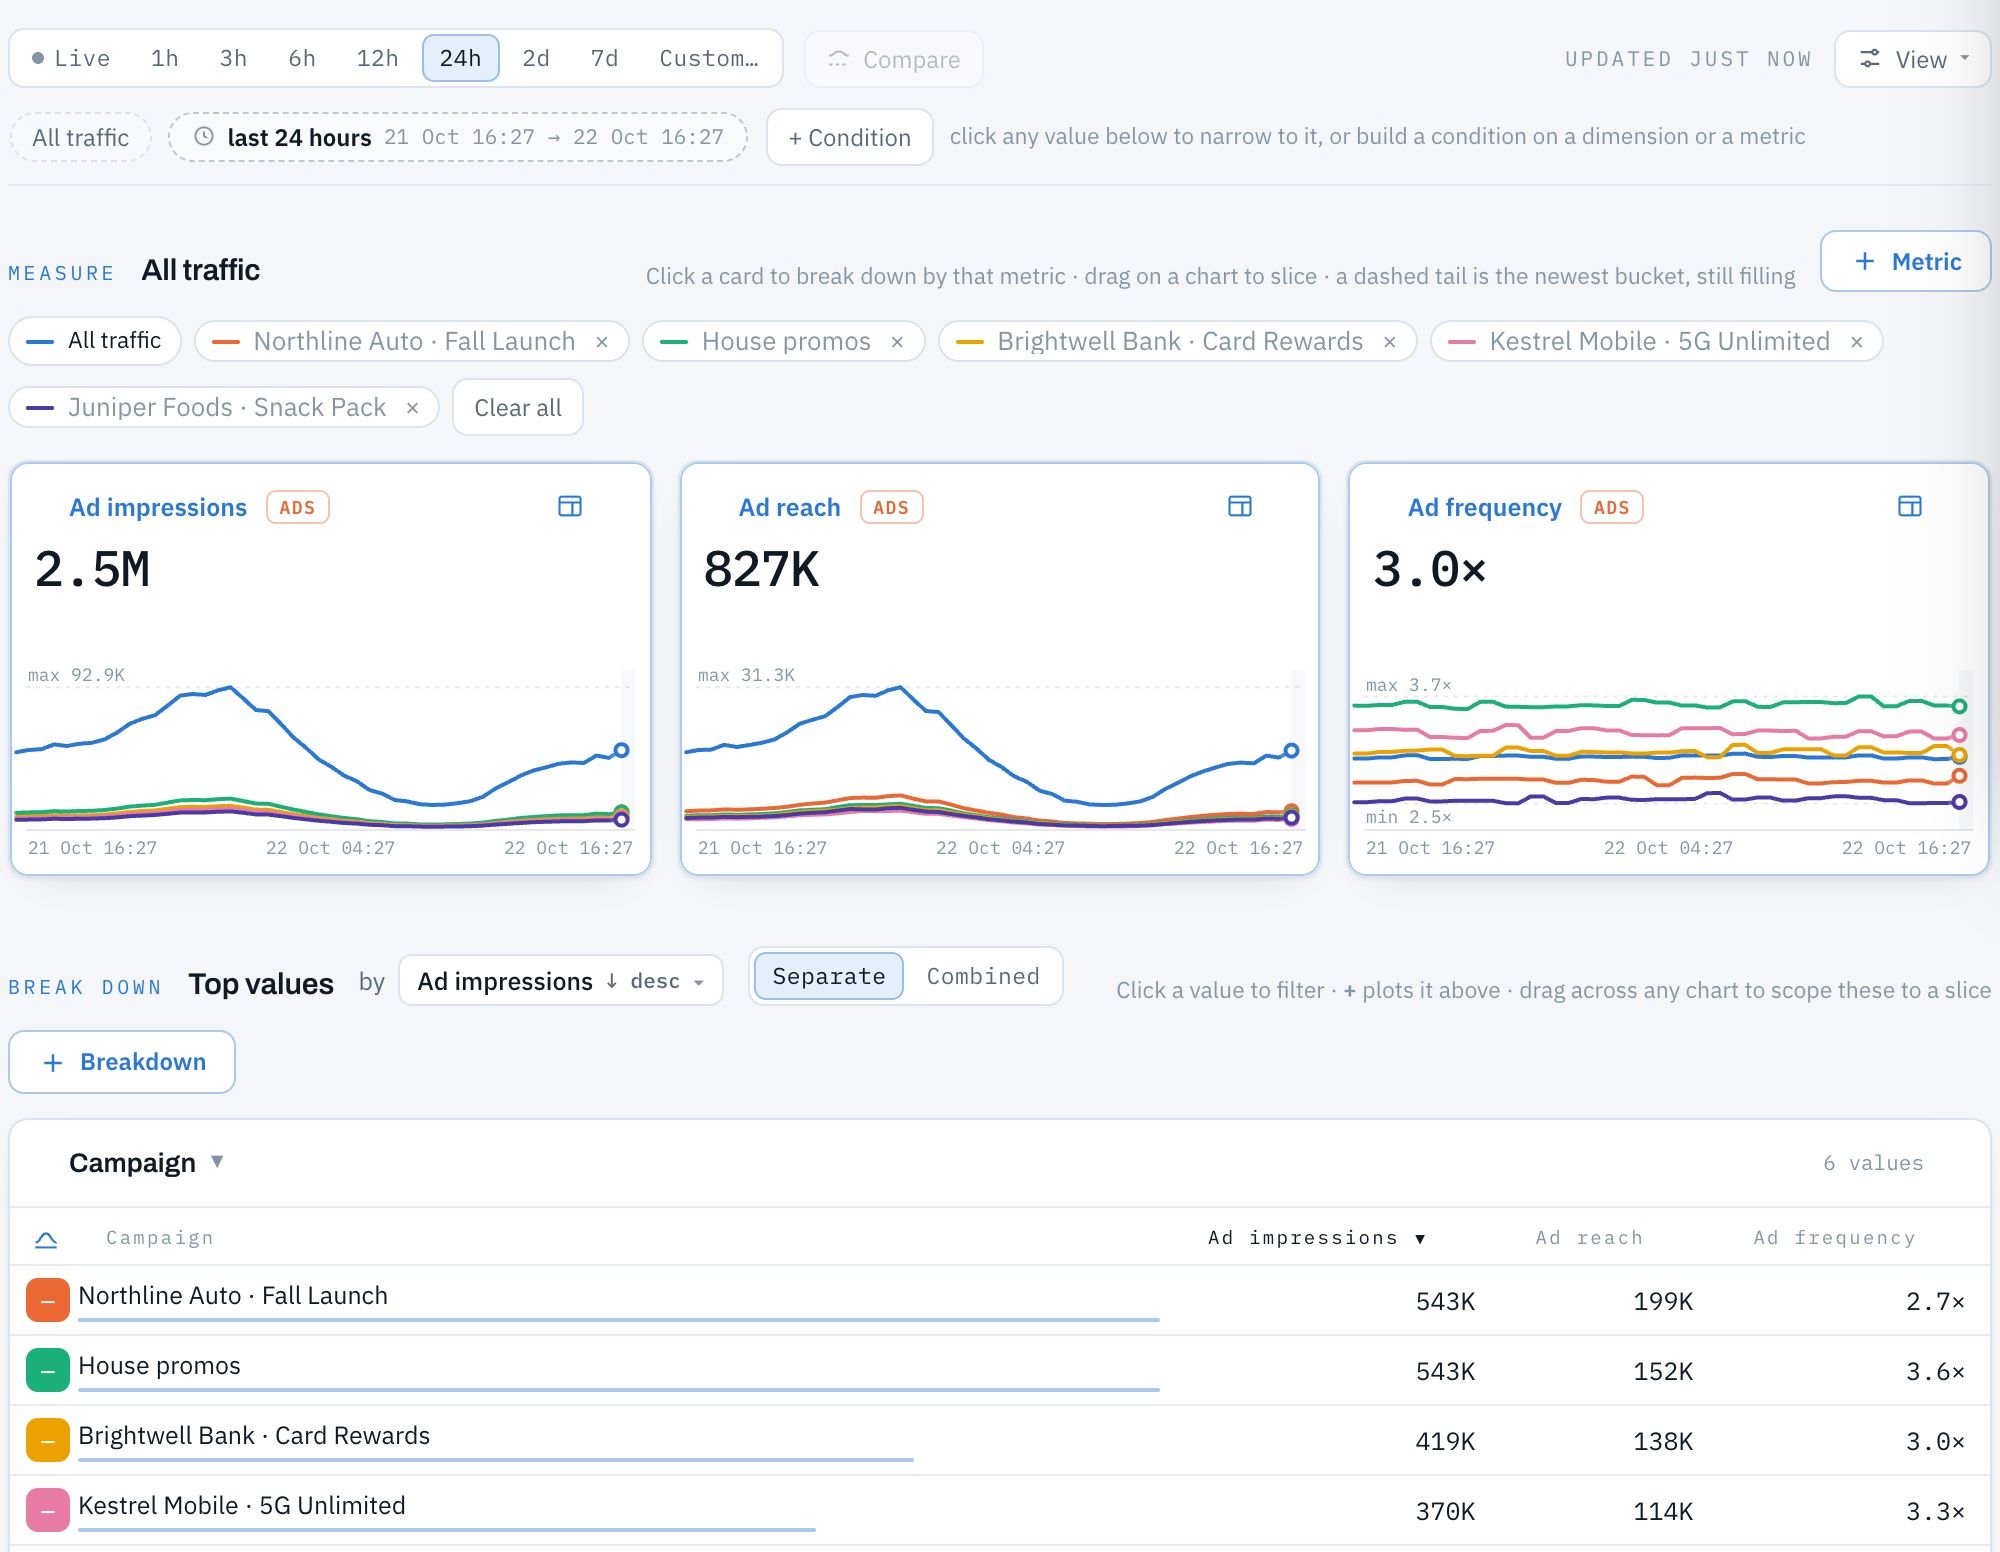Click the last 24 hours time condition
This screenshot has height=1552, width=2000.
(458, 137)
